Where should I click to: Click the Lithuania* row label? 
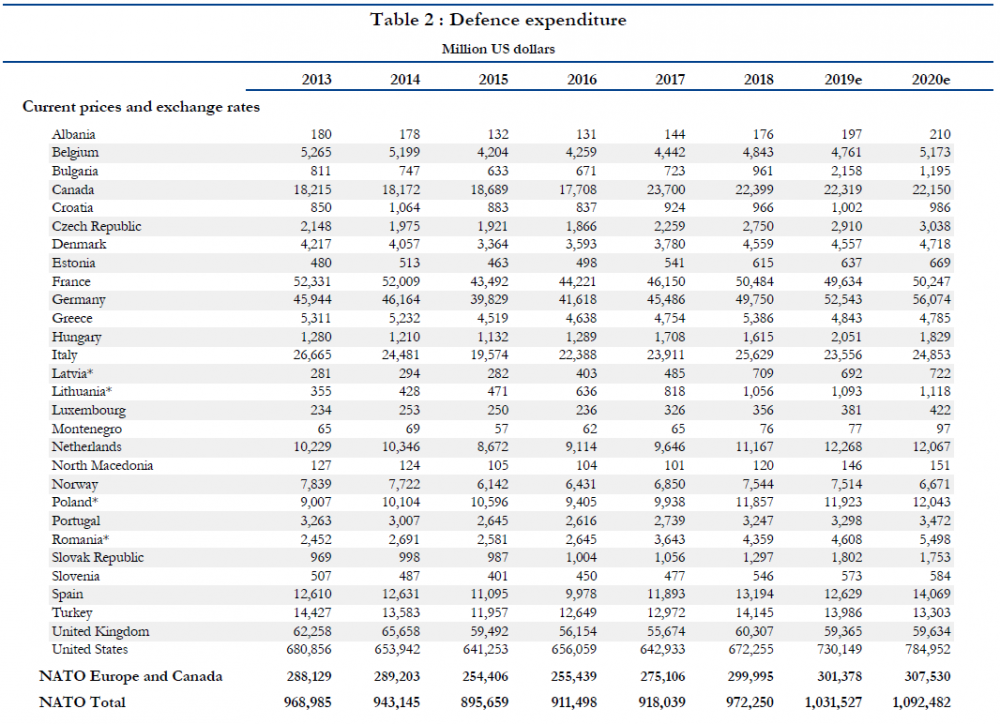(x=82, y=392)
